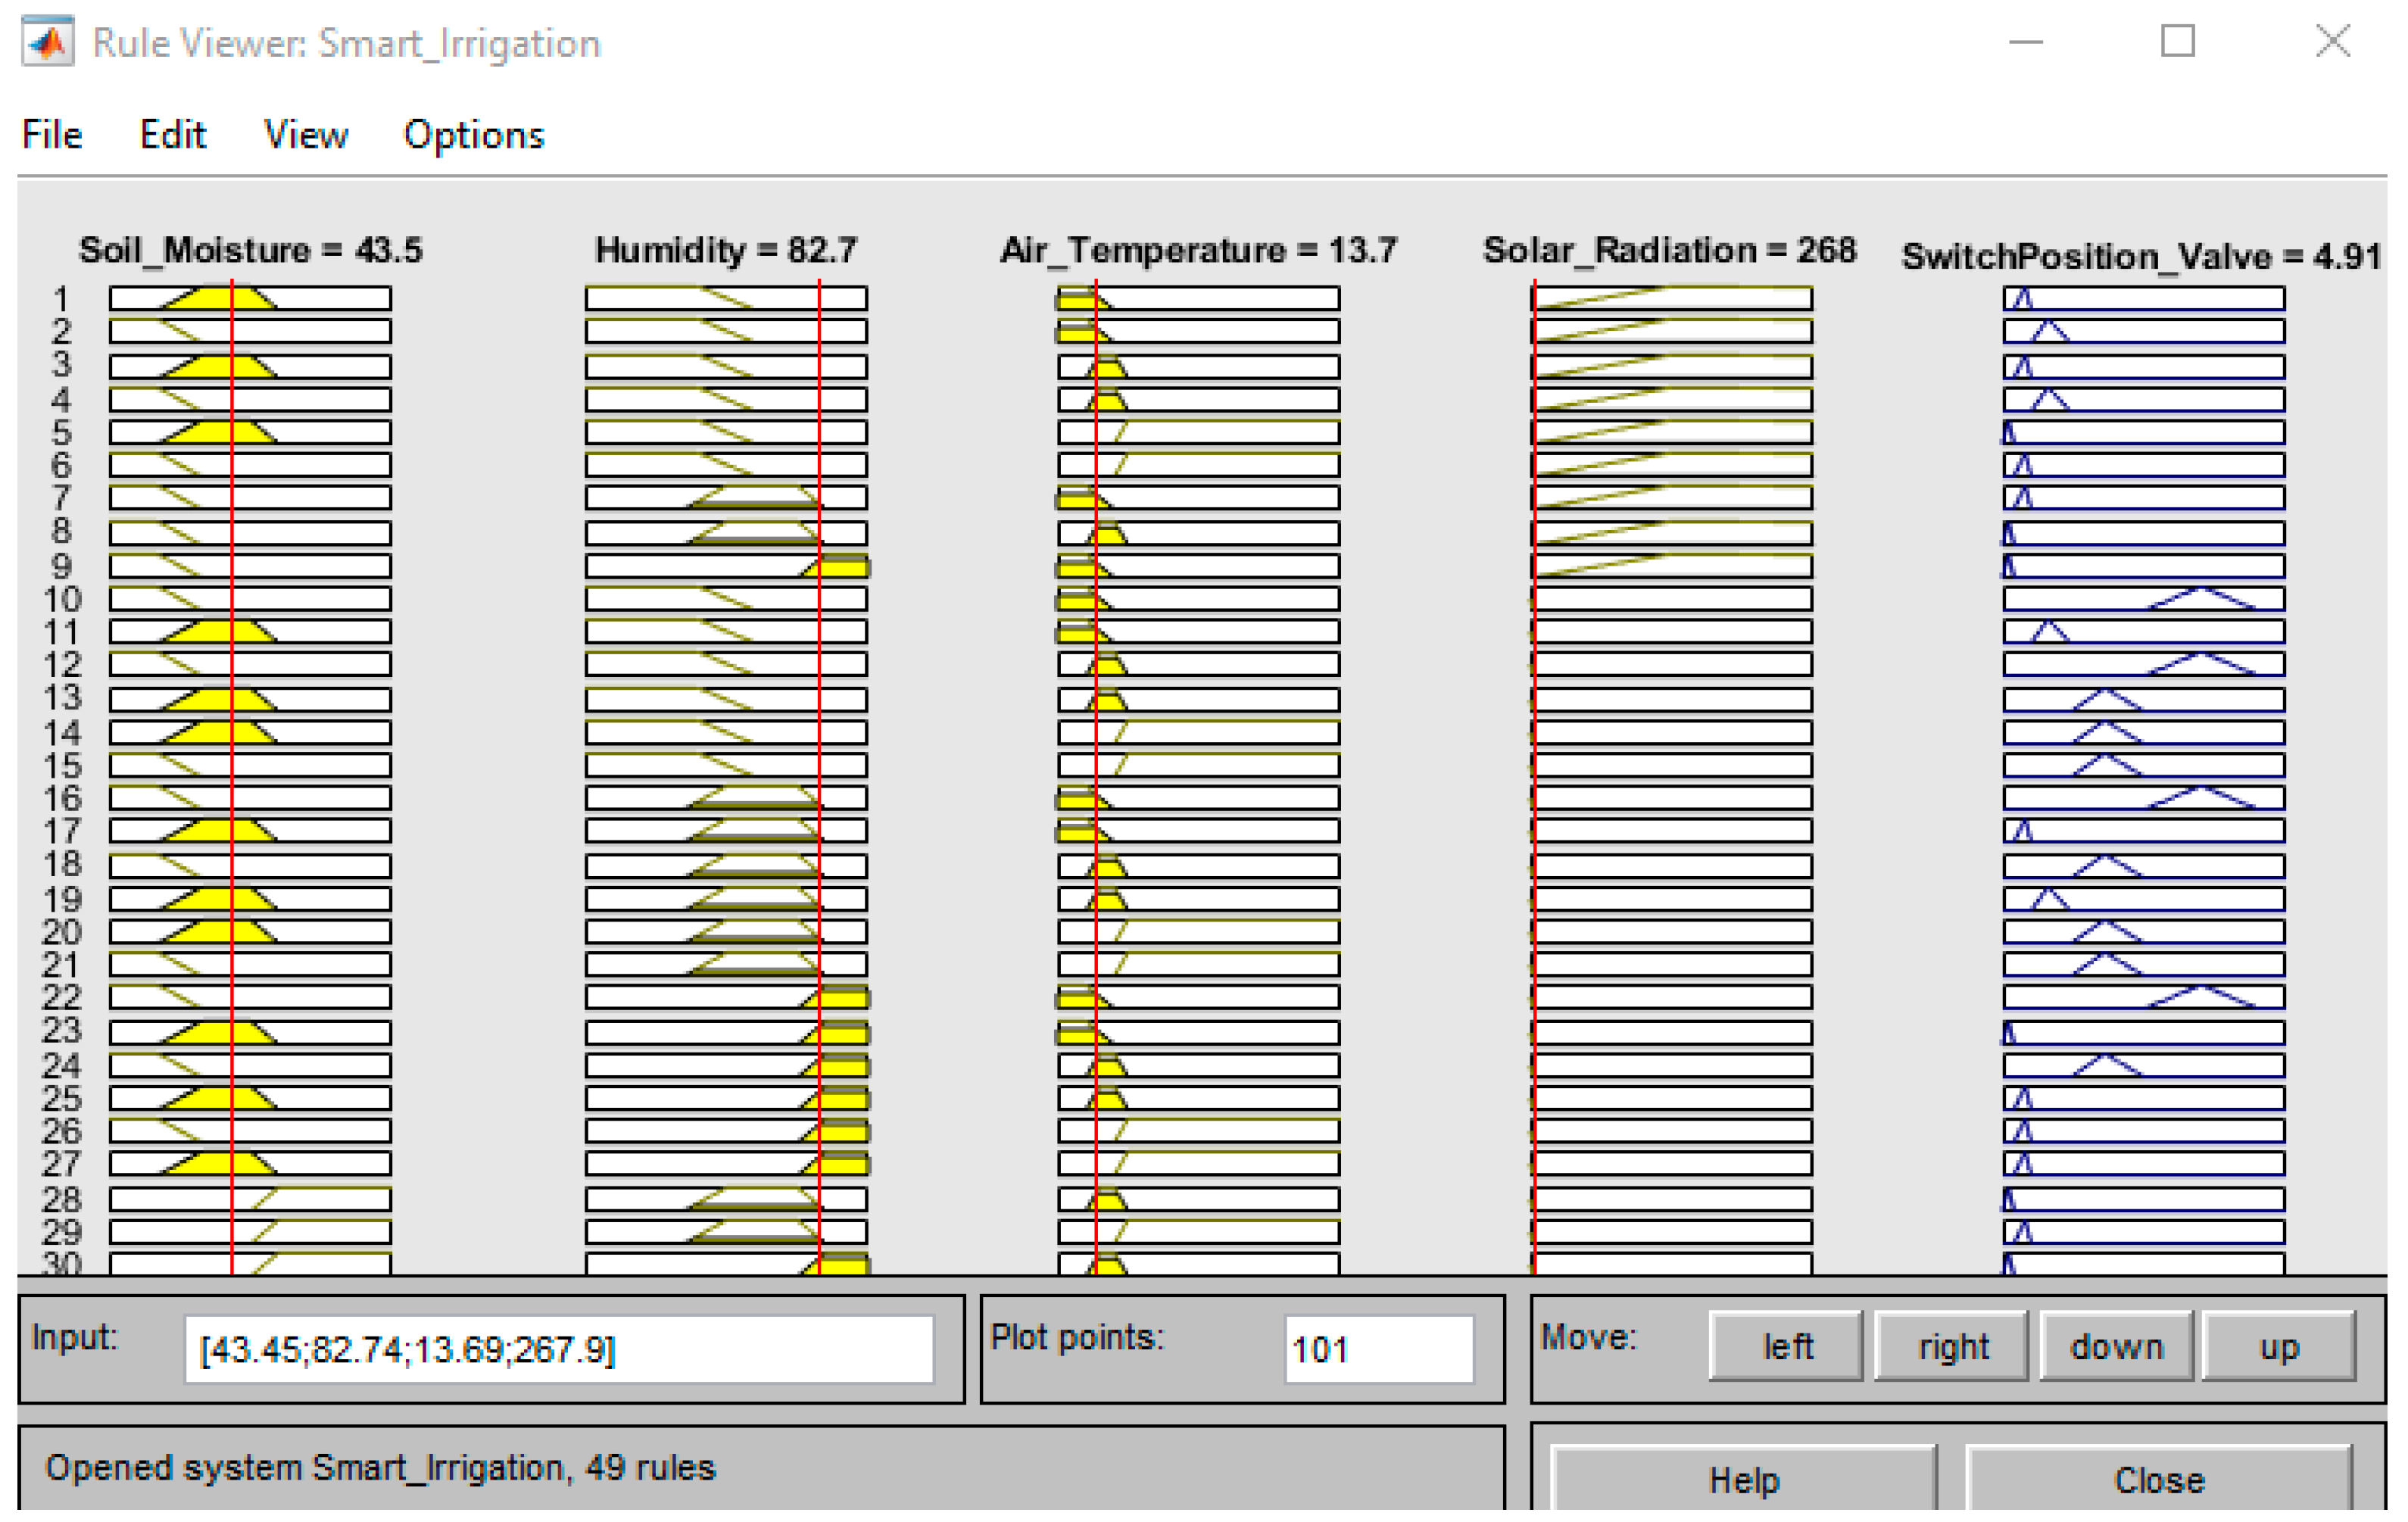Click the SwitchPosition_Valve = 4.91 heading
This screenshot has height=1522, width=2408.
[2141, 256]
